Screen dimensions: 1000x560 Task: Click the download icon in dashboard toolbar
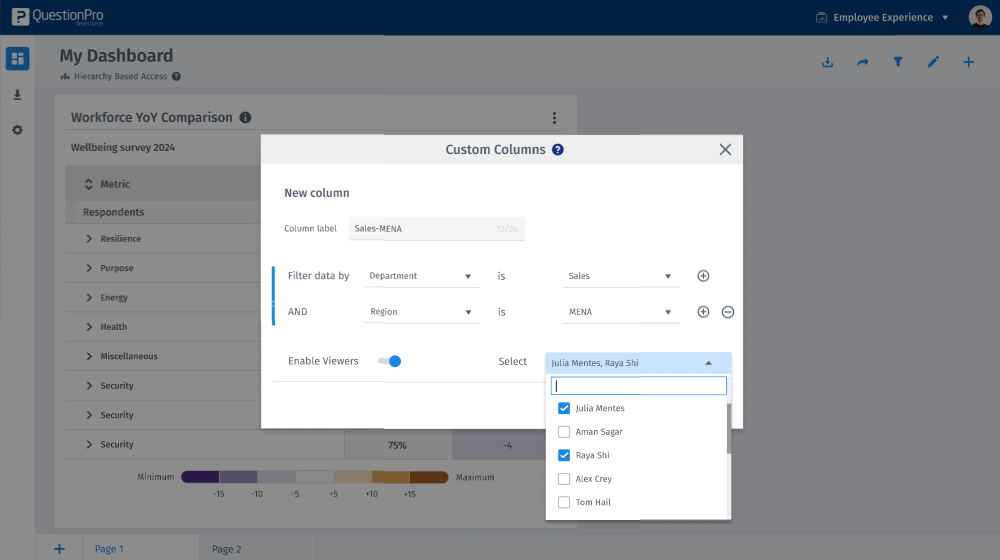tap(827, 63)
